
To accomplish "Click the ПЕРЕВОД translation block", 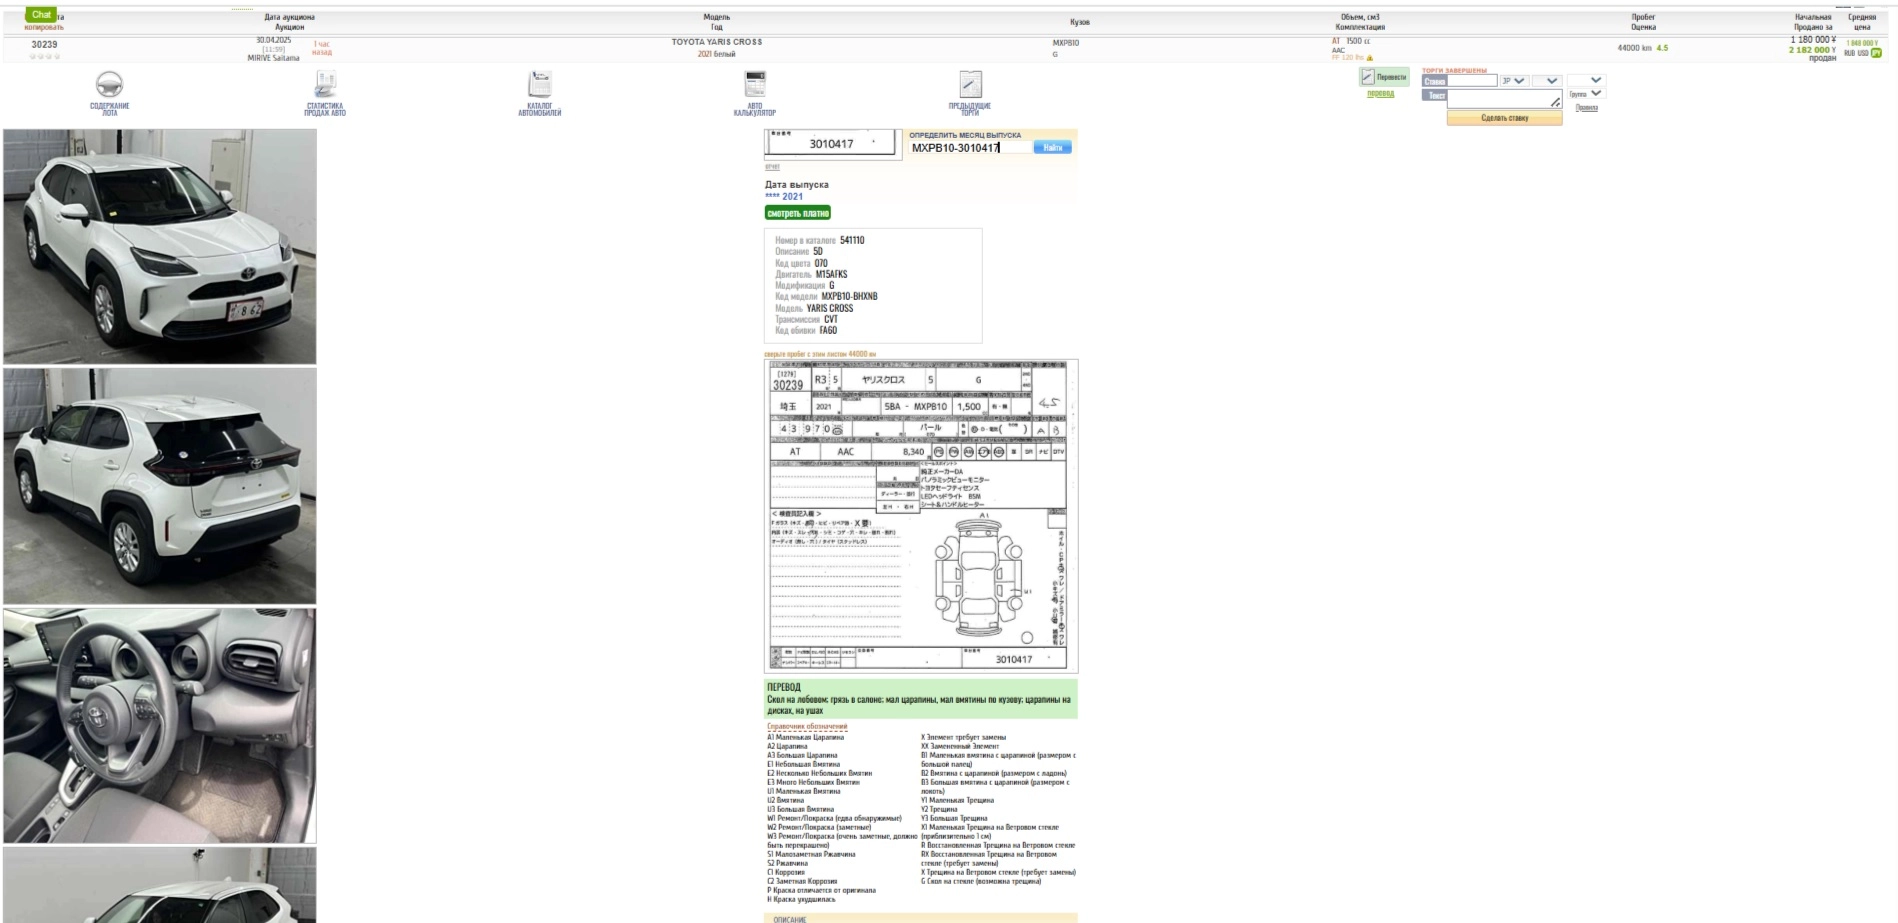I will point(921,699).
